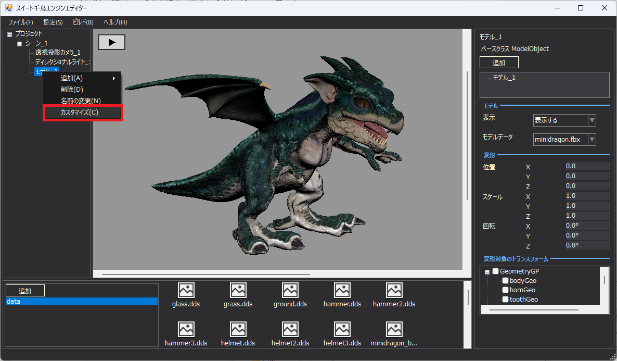
Task: Click the play button in the viewport
Action: pos(111,42)
